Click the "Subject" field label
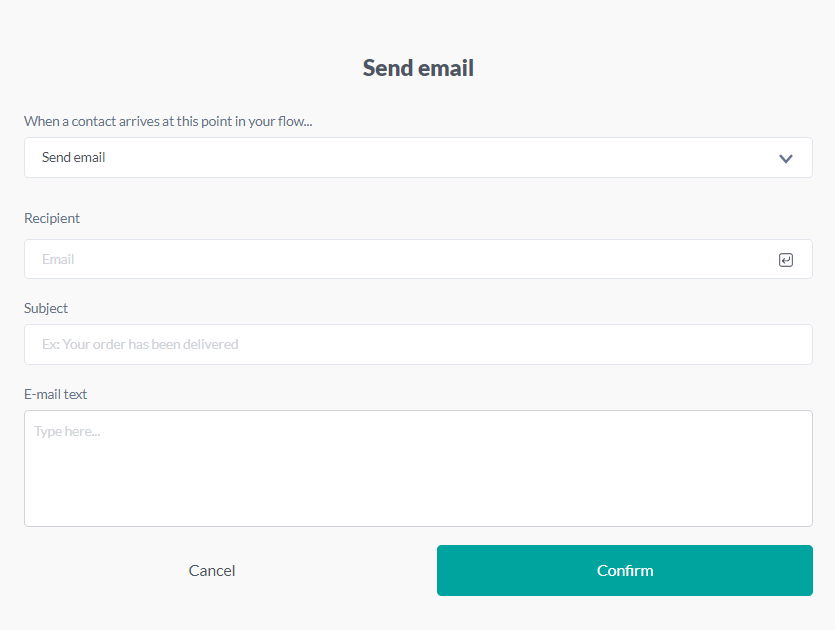Viewport: 835px width, 630px height. tap(46, 308)
